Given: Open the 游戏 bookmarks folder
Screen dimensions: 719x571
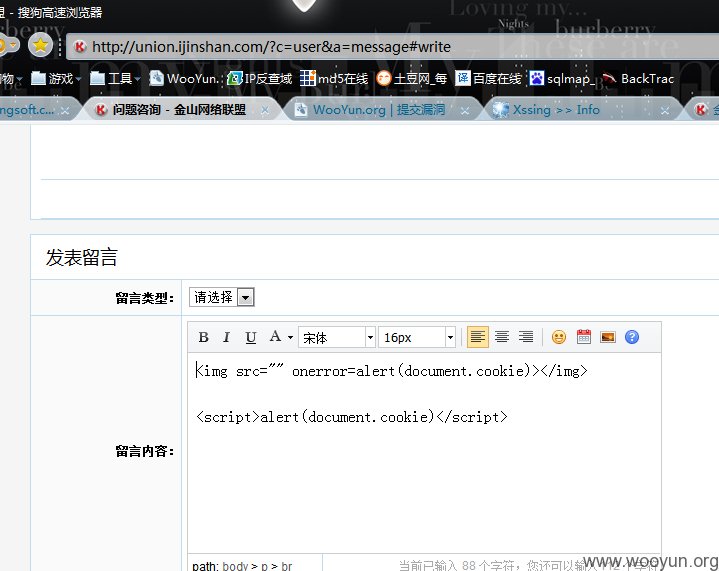Looking at the screenshot, I should pyautogui.click(x=55, y=79).
